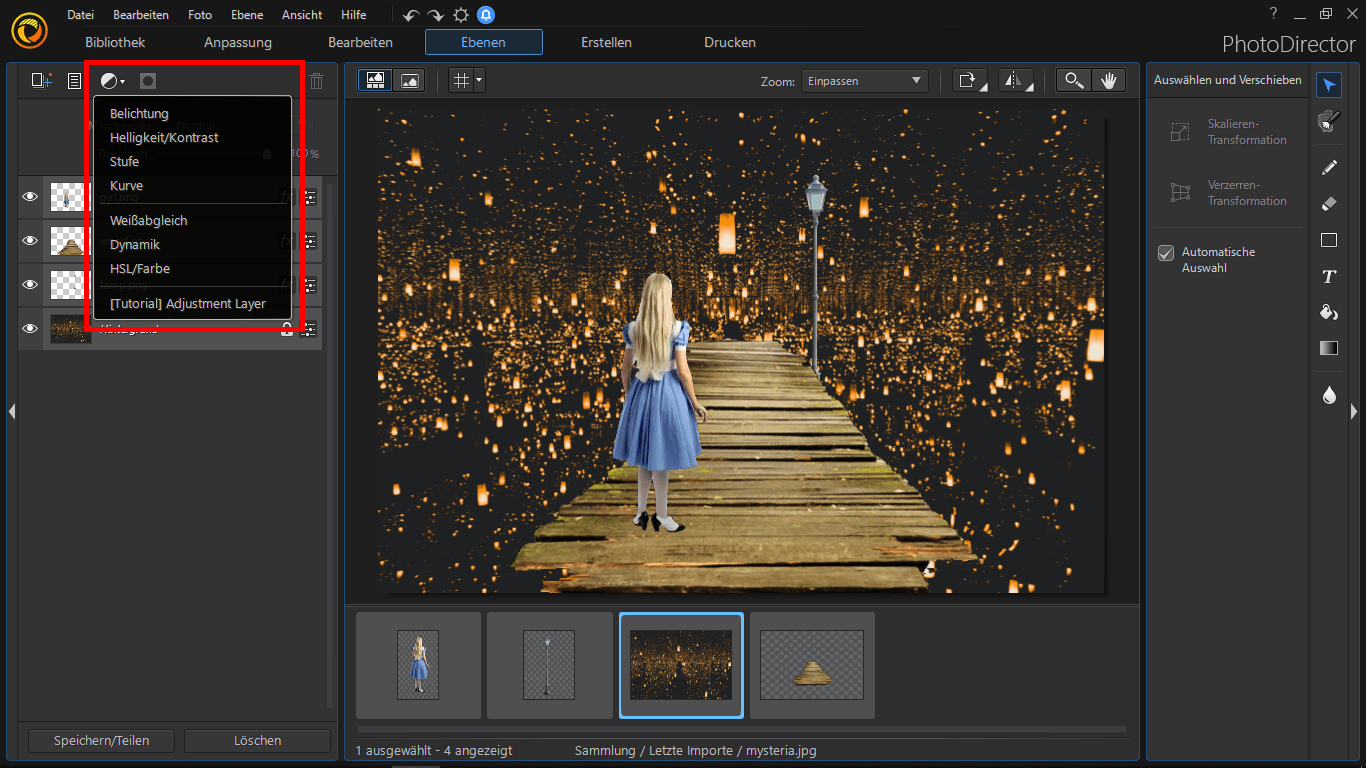
Task: Click the text document layer icon
Action: [74, 81]
